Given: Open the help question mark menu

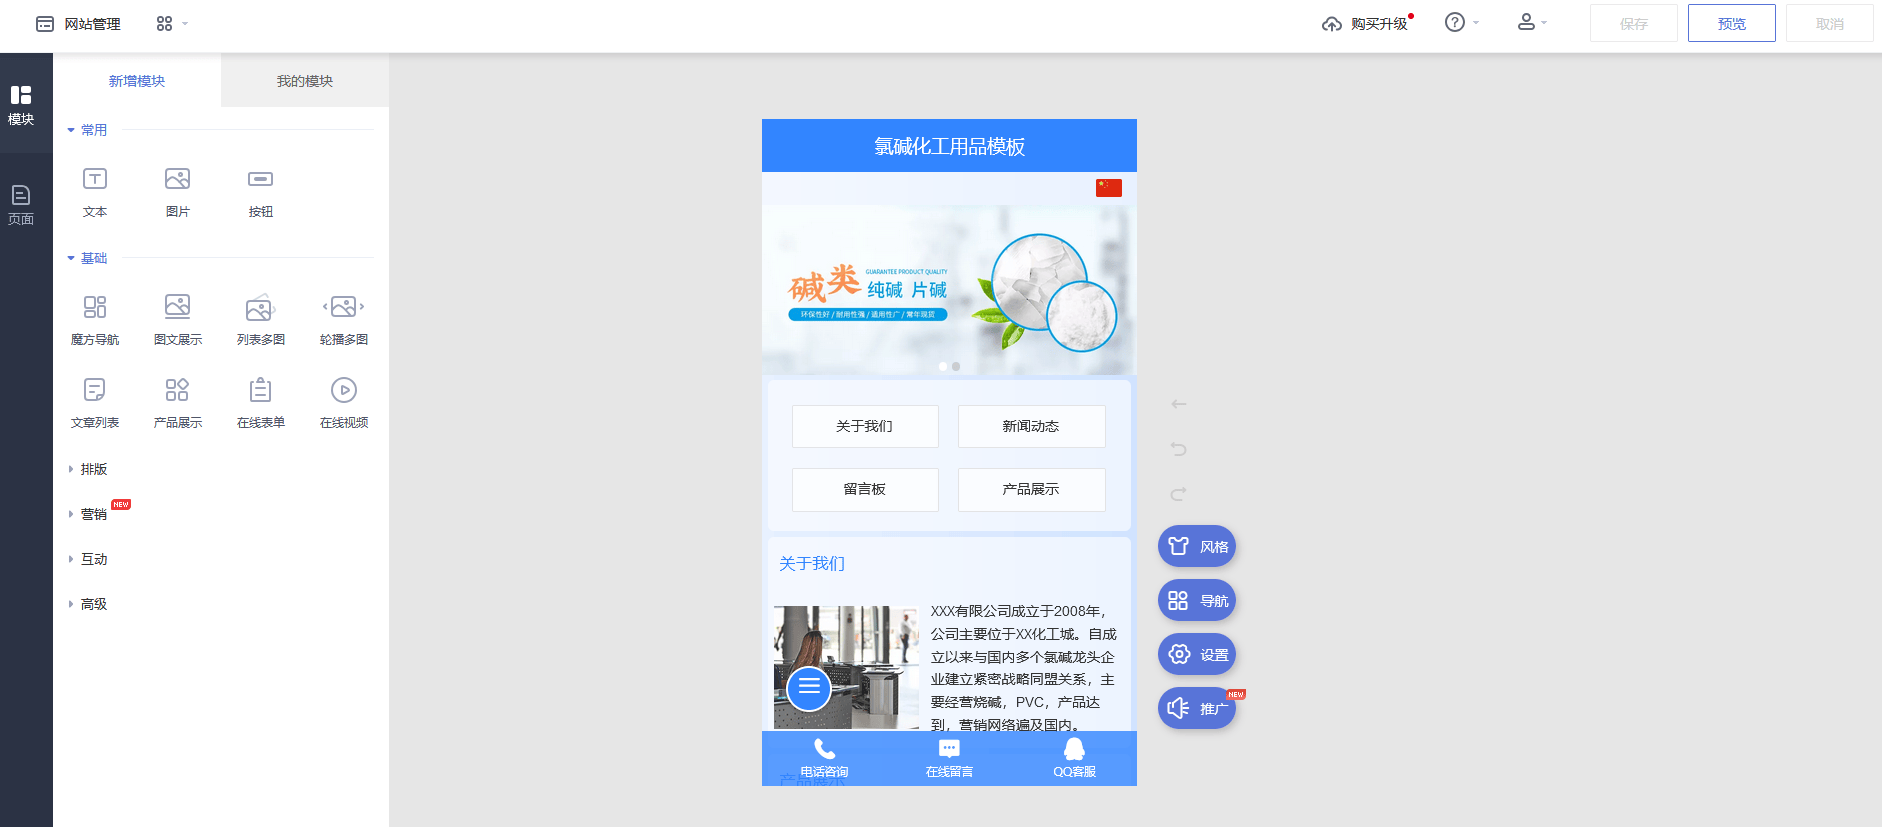Looking at the screenshot, I should point(1461,22).
